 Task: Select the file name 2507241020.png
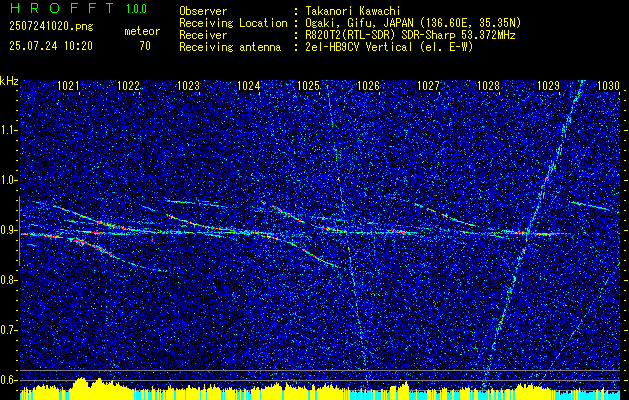(x=51, y=27)
